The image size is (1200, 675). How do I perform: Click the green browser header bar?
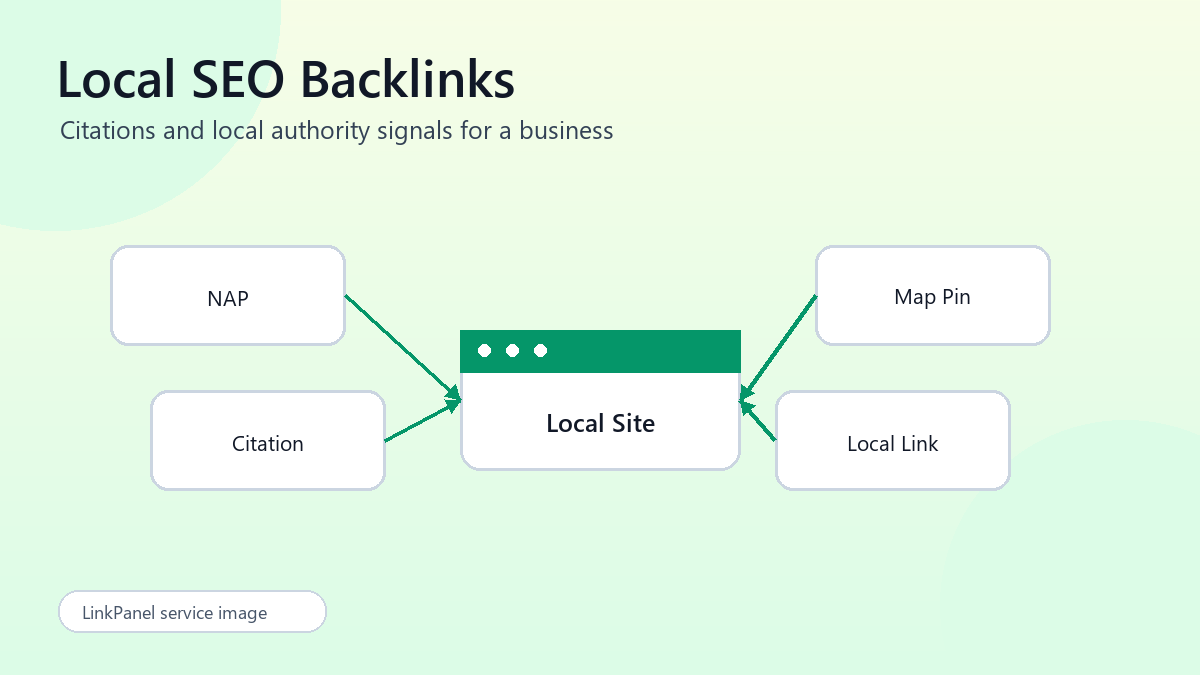(x=600, y=351)
